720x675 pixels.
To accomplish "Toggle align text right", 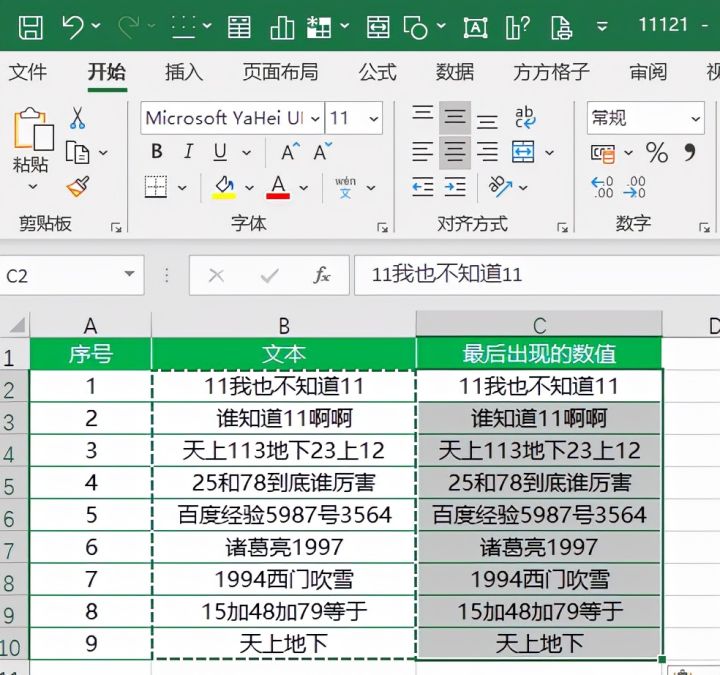I will coord(487,152).
